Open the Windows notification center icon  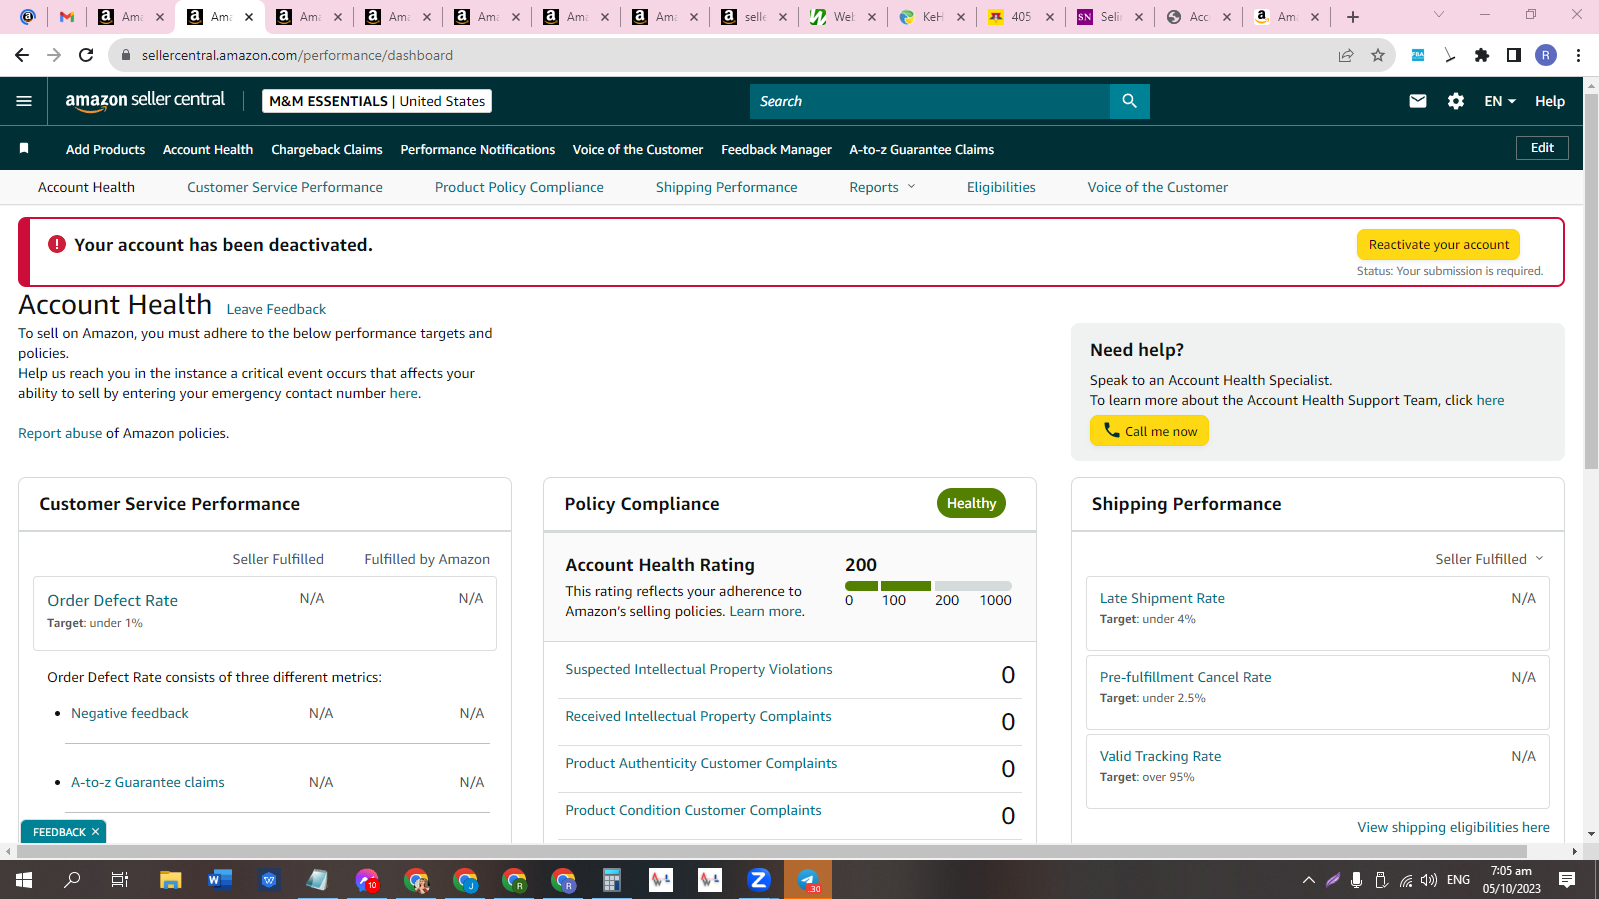click(x=1567, y=880)
